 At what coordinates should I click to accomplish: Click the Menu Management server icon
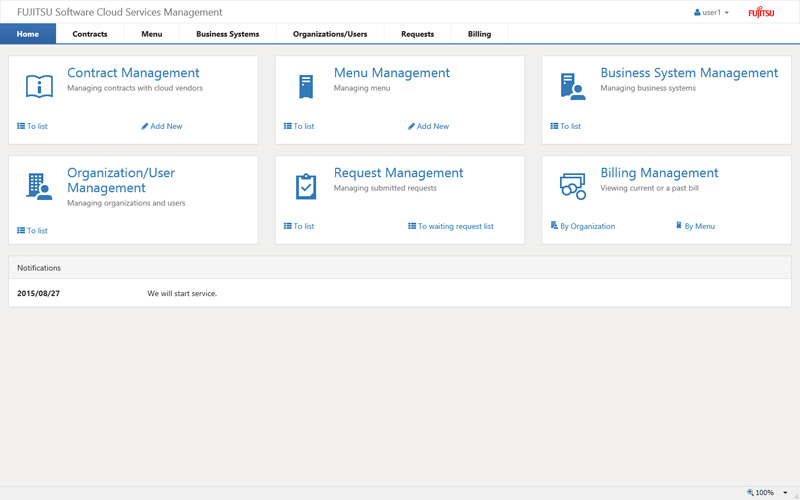coord(306,86)
